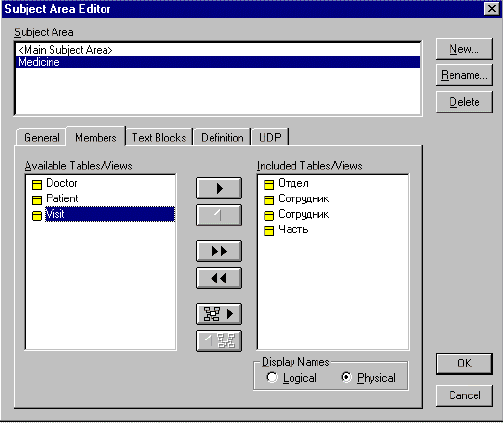
Task: Select Logical display names
Action: coord(272,377)
